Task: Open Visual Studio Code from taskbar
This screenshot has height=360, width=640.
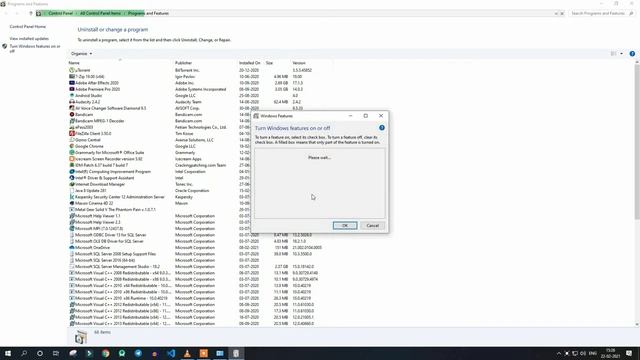Action: 171,353
